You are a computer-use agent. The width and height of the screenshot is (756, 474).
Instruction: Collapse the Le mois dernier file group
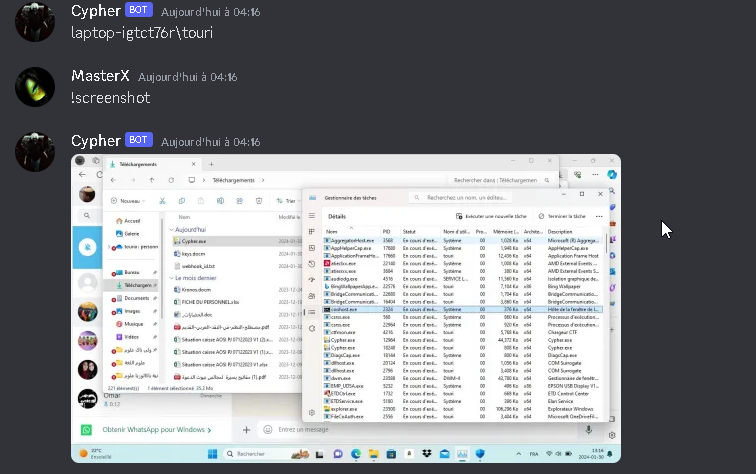point(171,278)
